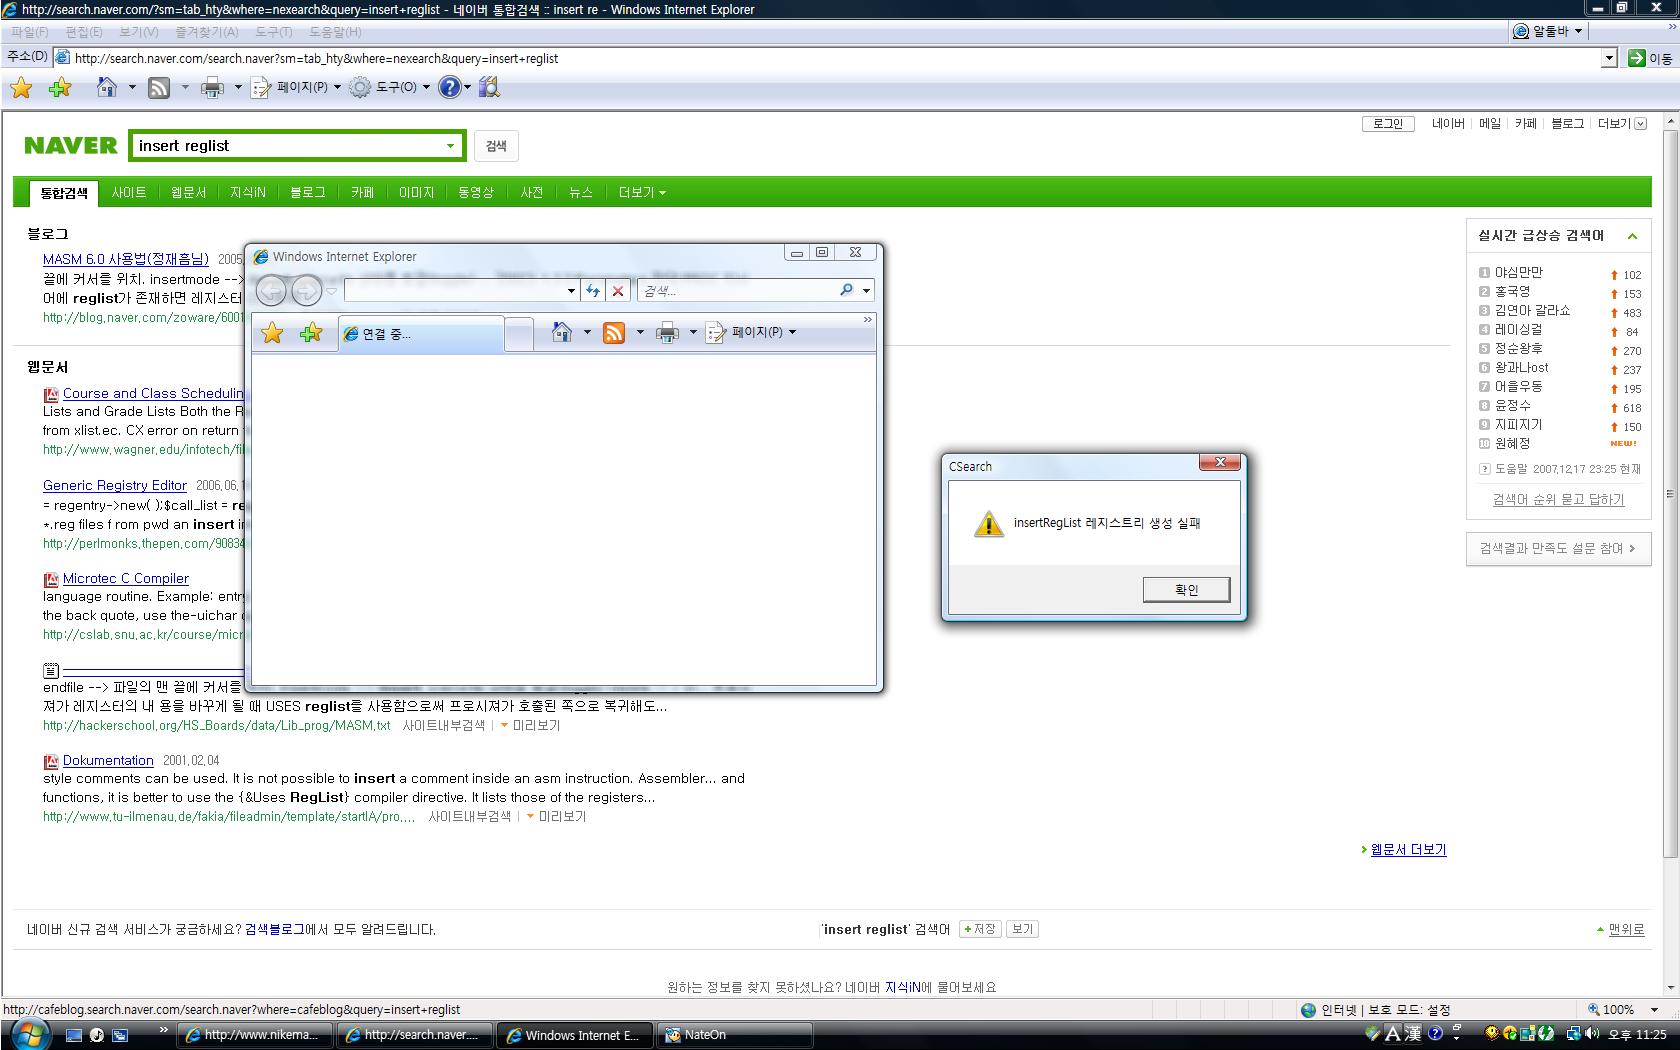Click the volume speaker tray icon
Image resolution: width=1680 pixels, height=1050 pixels.
click(1592, 1034)
